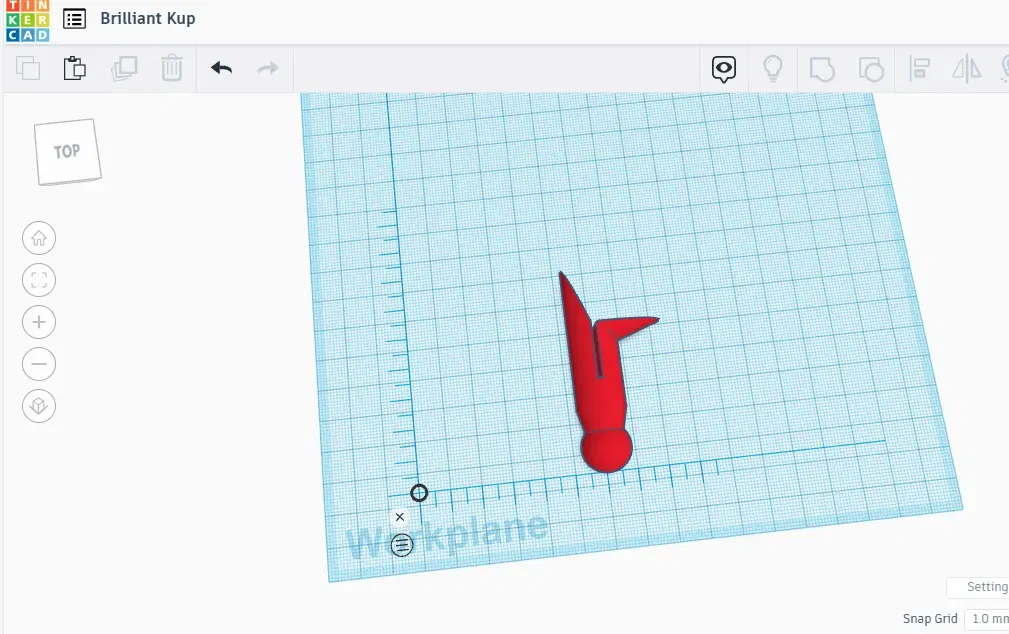Close the ruler with the X button

(400, 517)
